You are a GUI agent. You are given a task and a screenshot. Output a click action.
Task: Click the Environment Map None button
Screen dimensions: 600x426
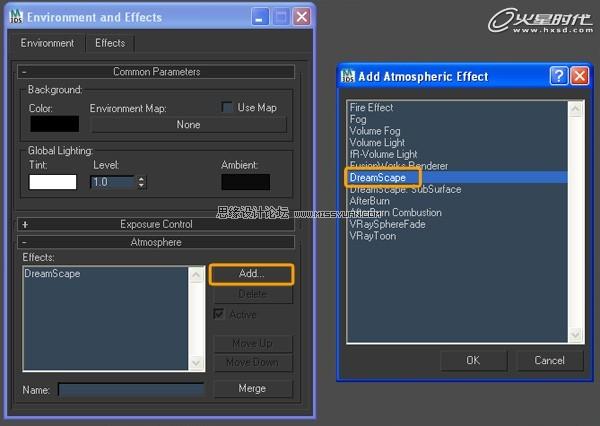pyautogui.click(x=188, y=125)
